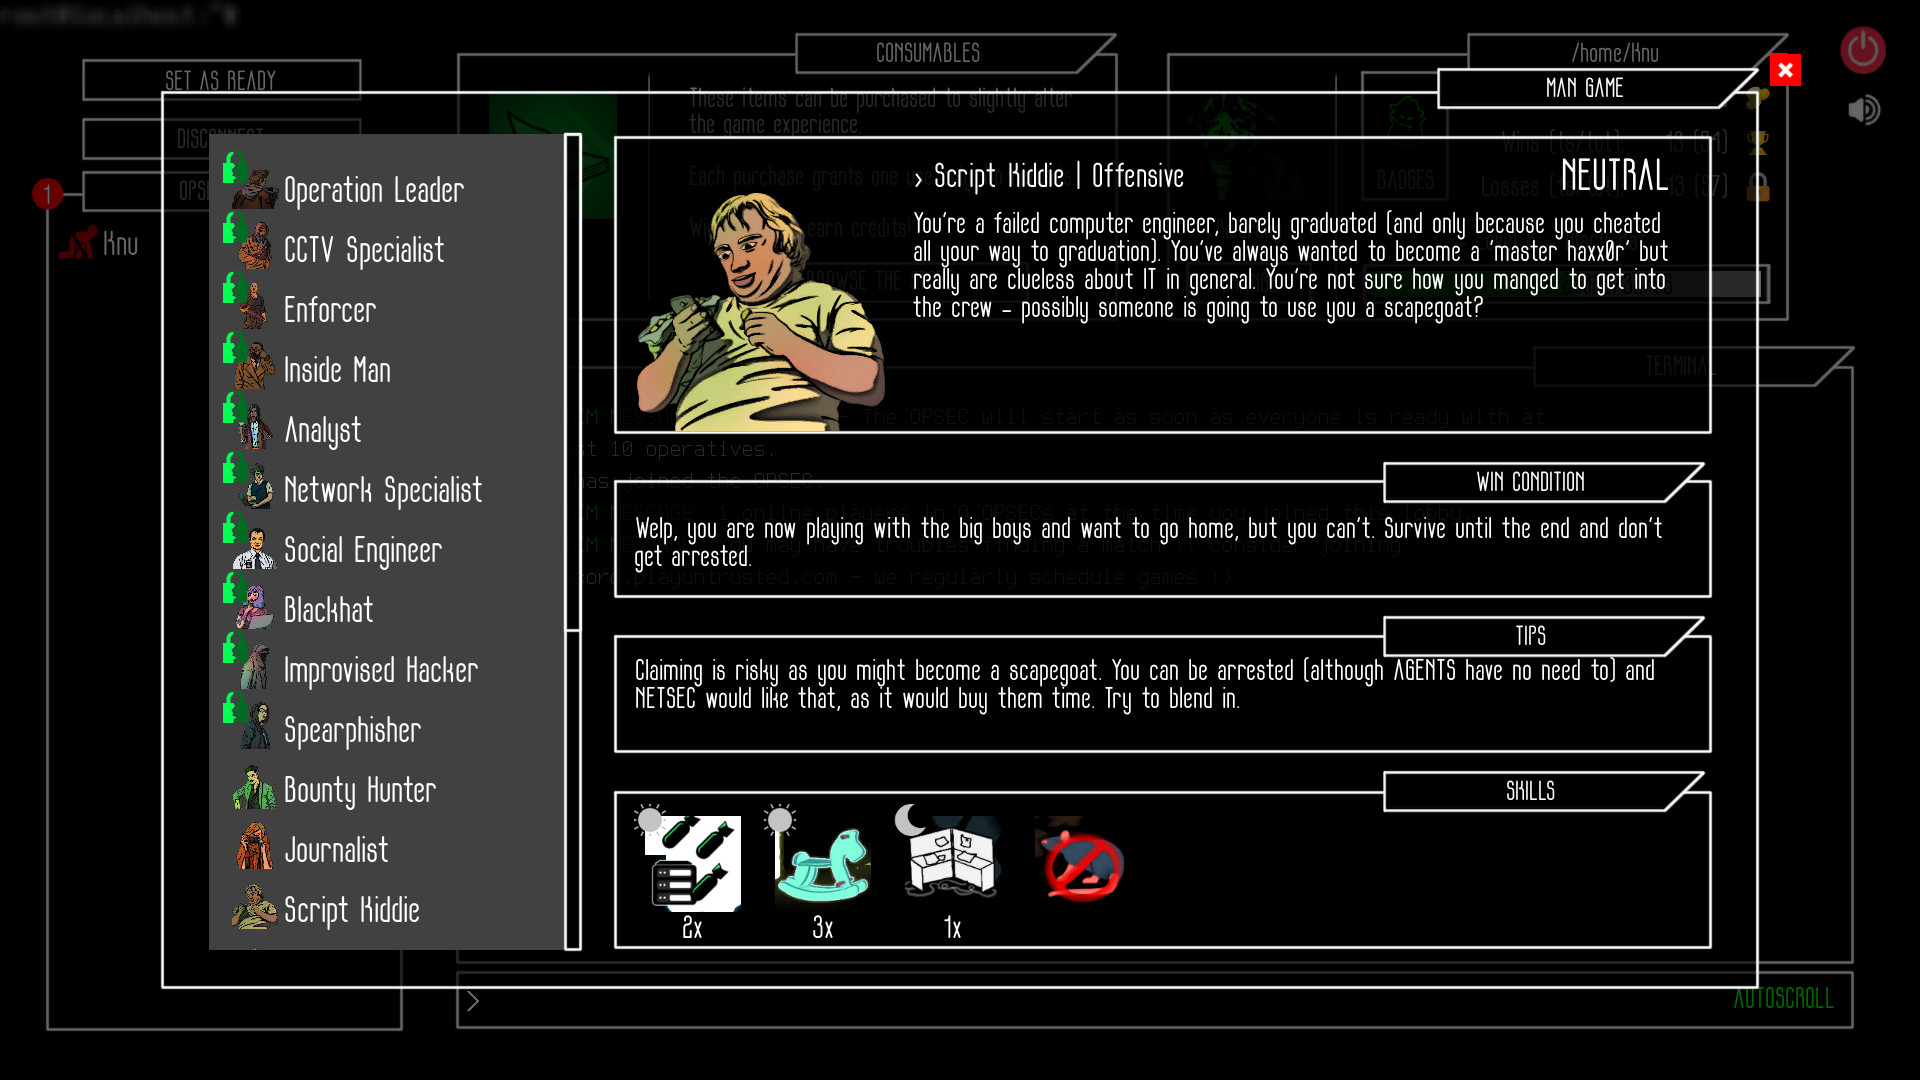Select the Operation Leader role

375,190
